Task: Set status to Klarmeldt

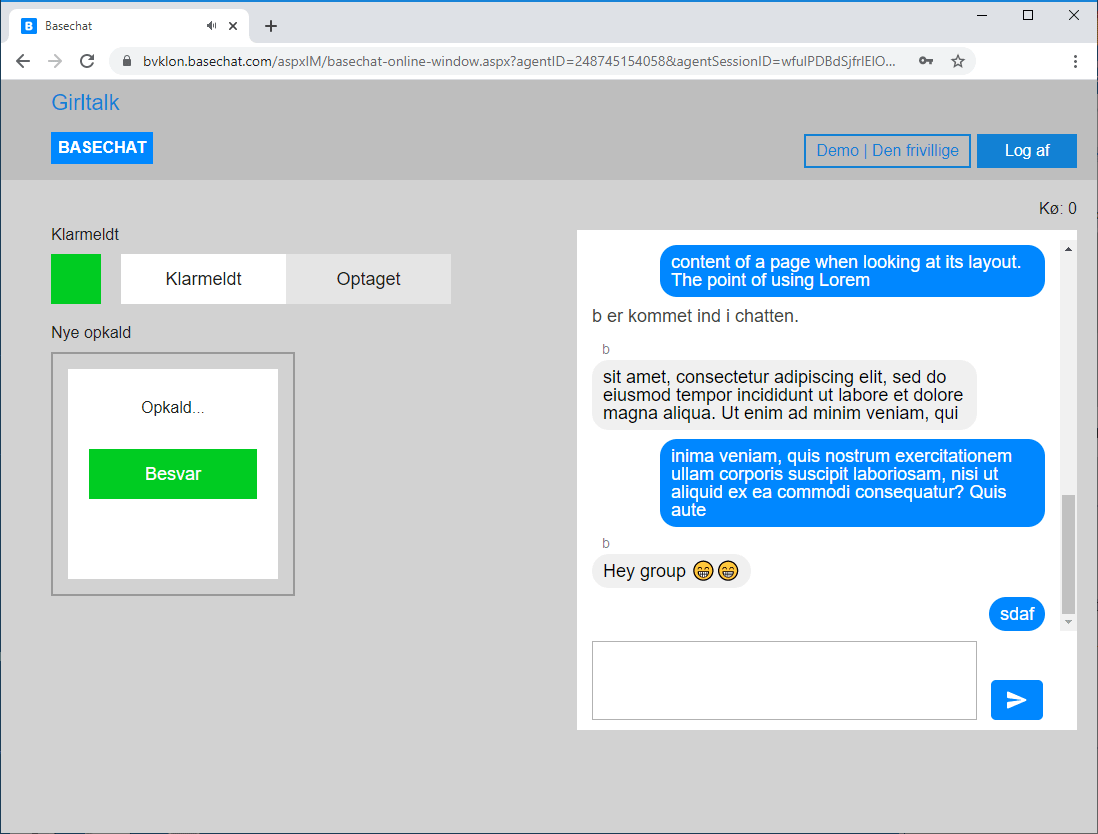Action: pos(203,279)
